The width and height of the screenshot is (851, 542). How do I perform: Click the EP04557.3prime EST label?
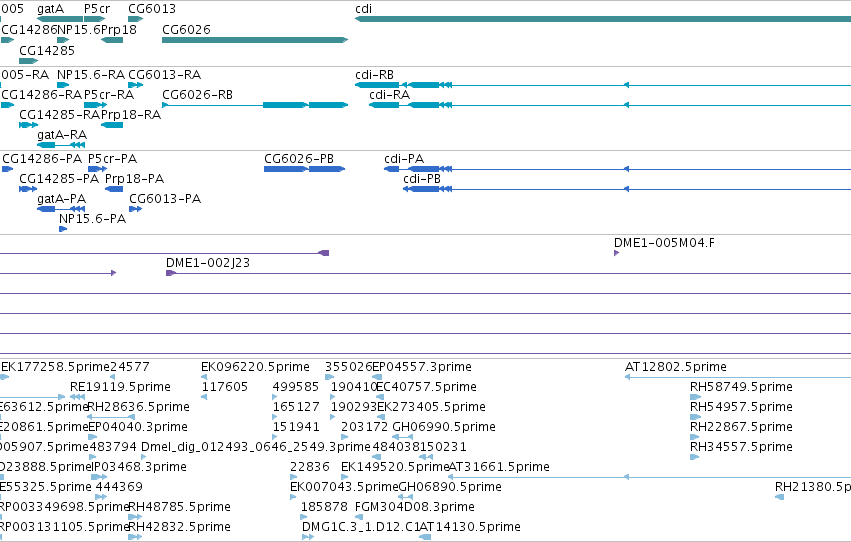tap(422, 367)
